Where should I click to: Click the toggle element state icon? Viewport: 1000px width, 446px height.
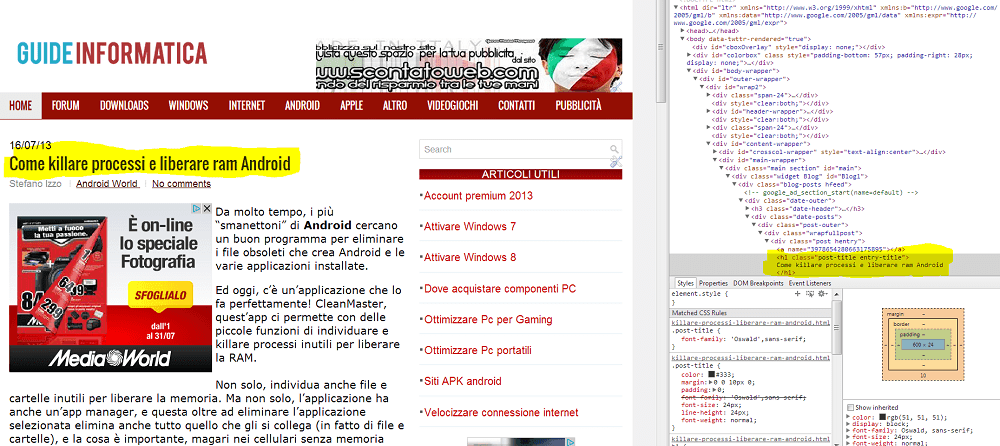pyautogui.click(x=810, y=294)
